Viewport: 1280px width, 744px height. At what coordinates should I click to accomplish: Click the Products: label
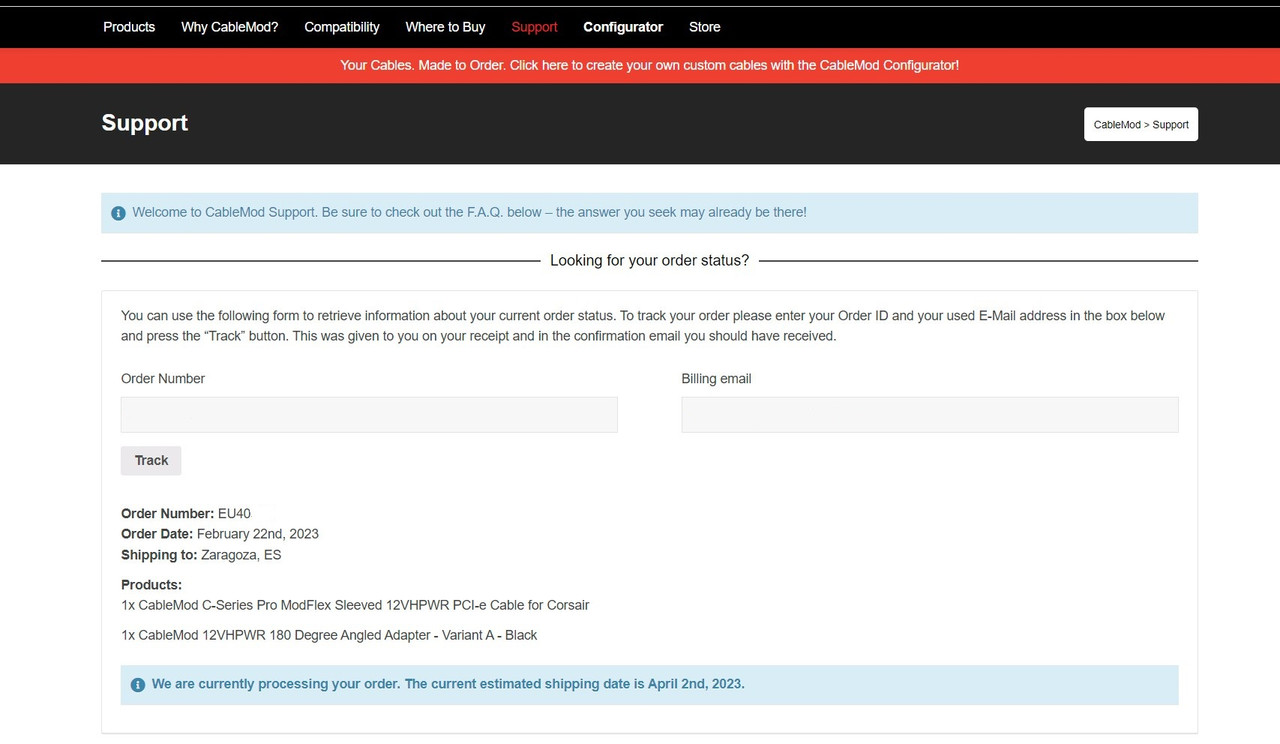click(151, 585)
